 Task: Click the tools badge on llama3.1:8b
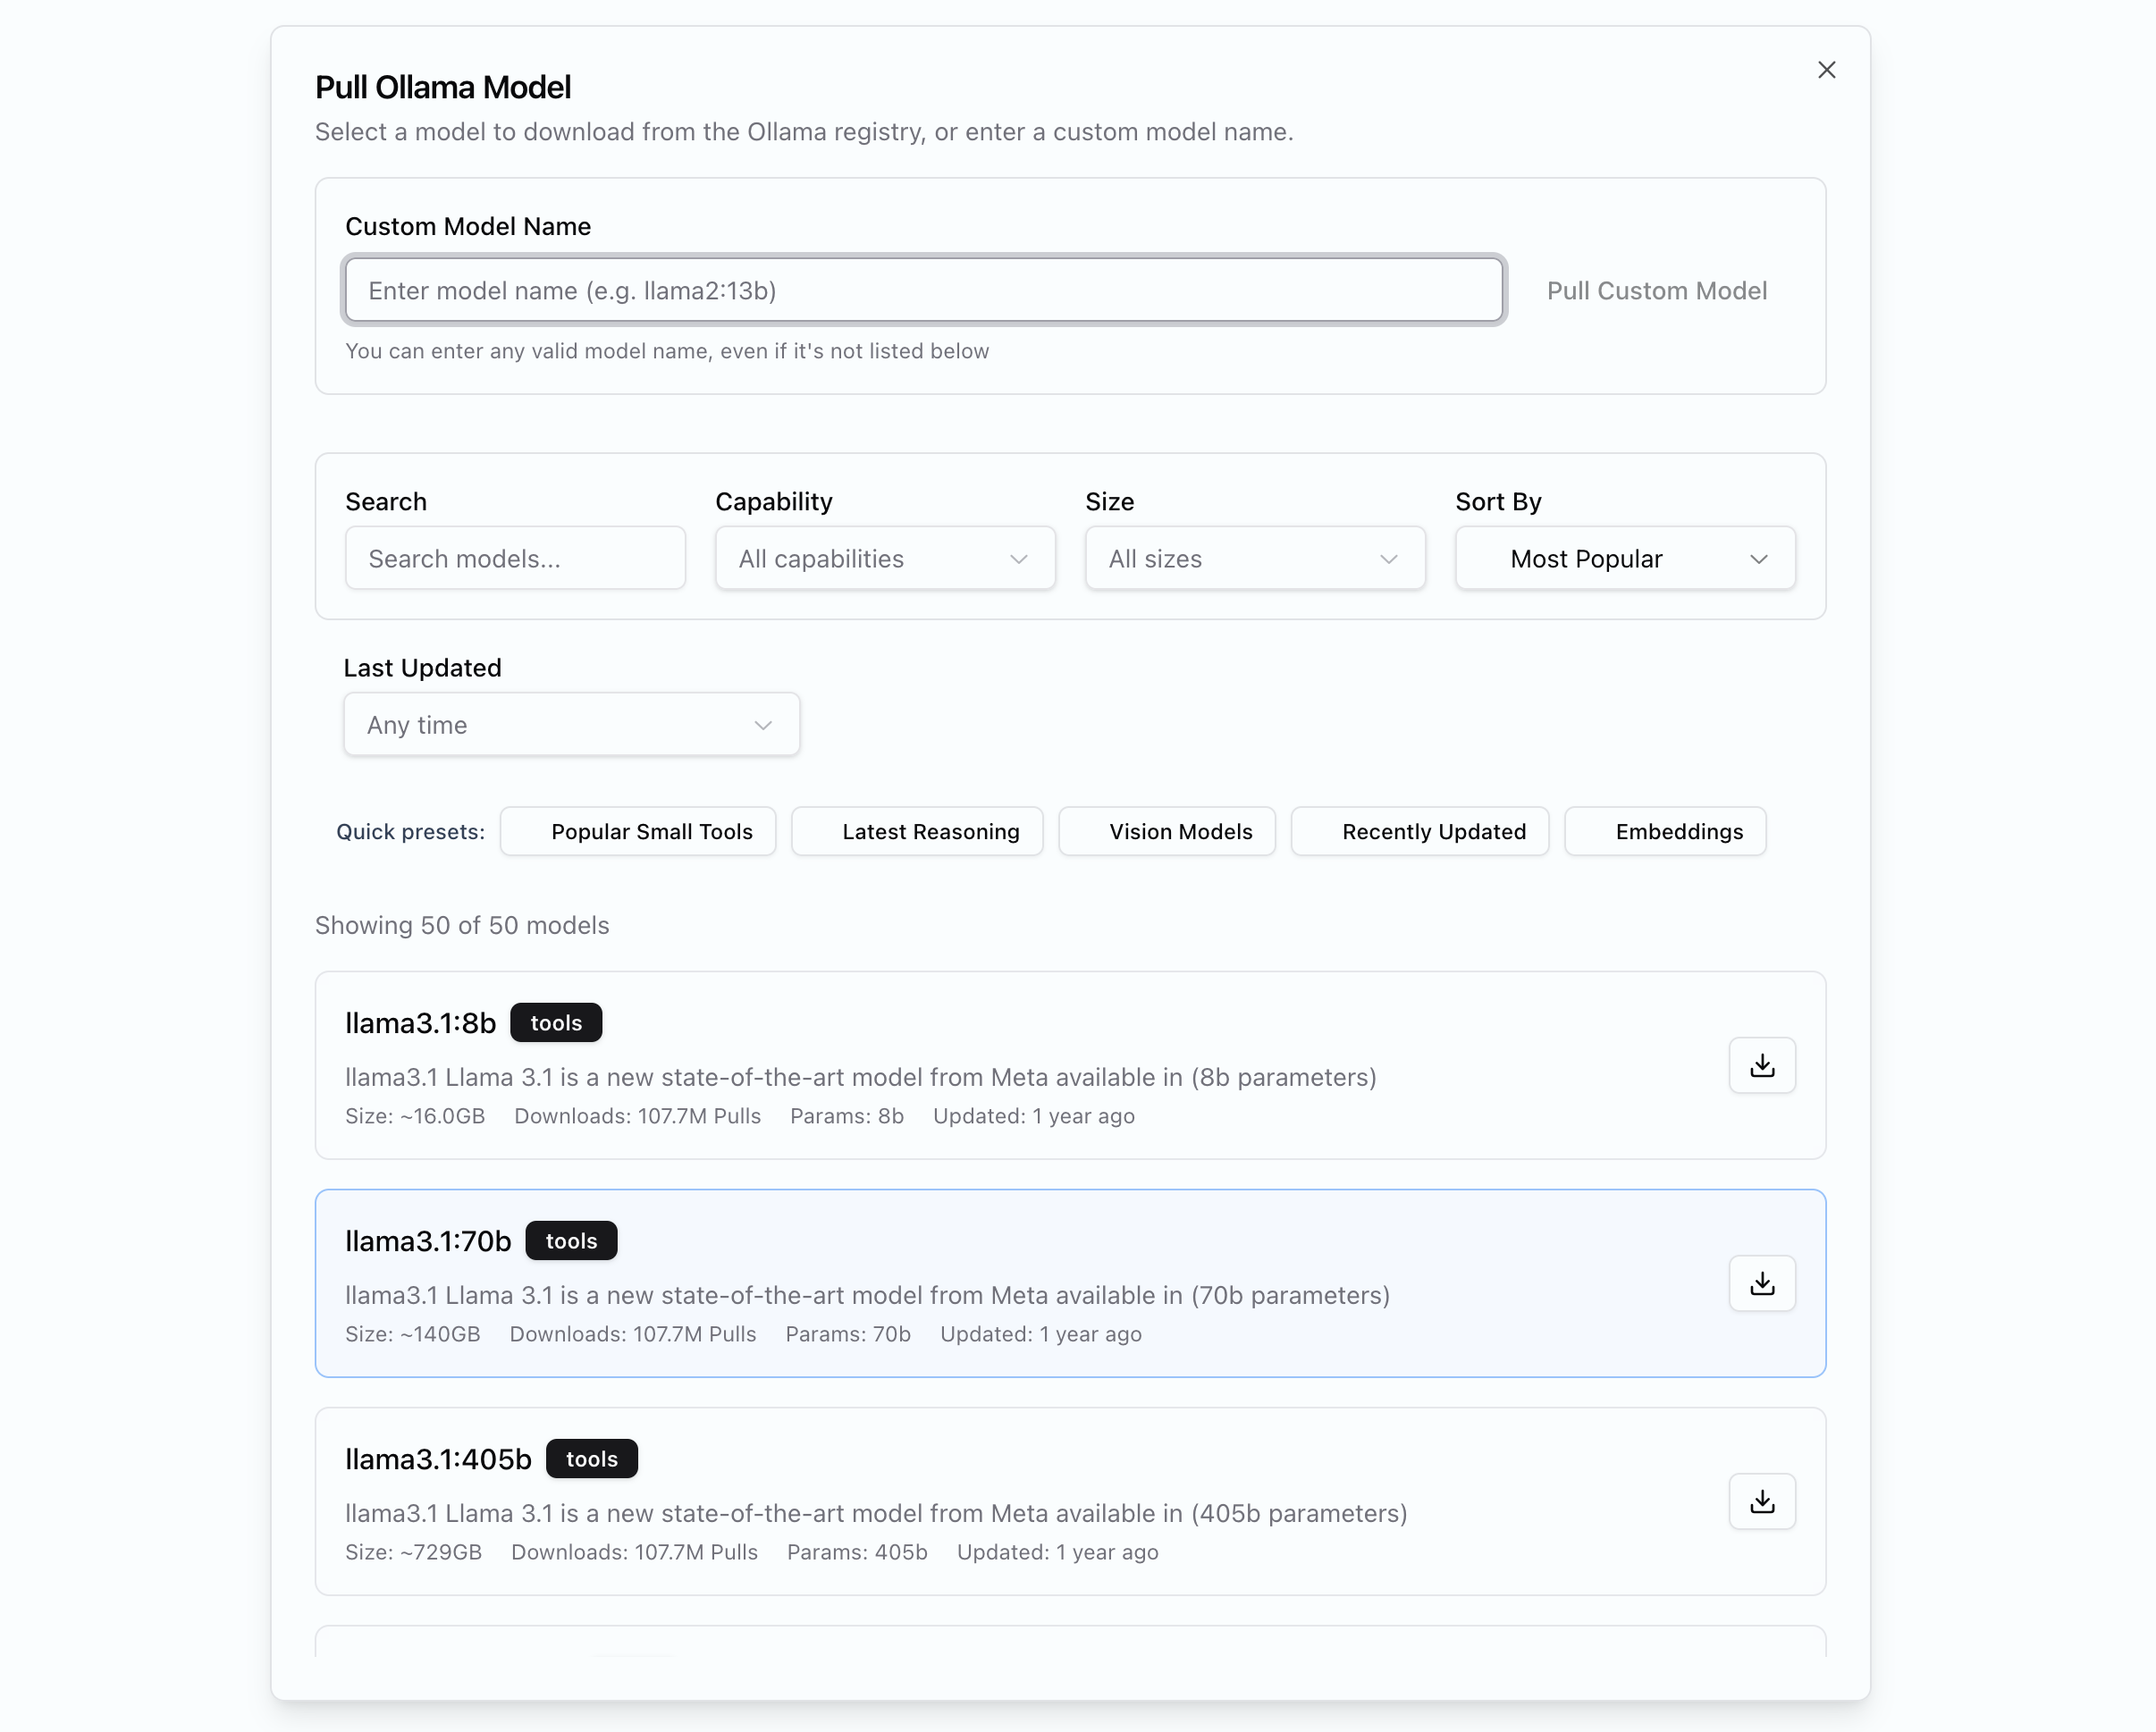tap(556, 1023)
